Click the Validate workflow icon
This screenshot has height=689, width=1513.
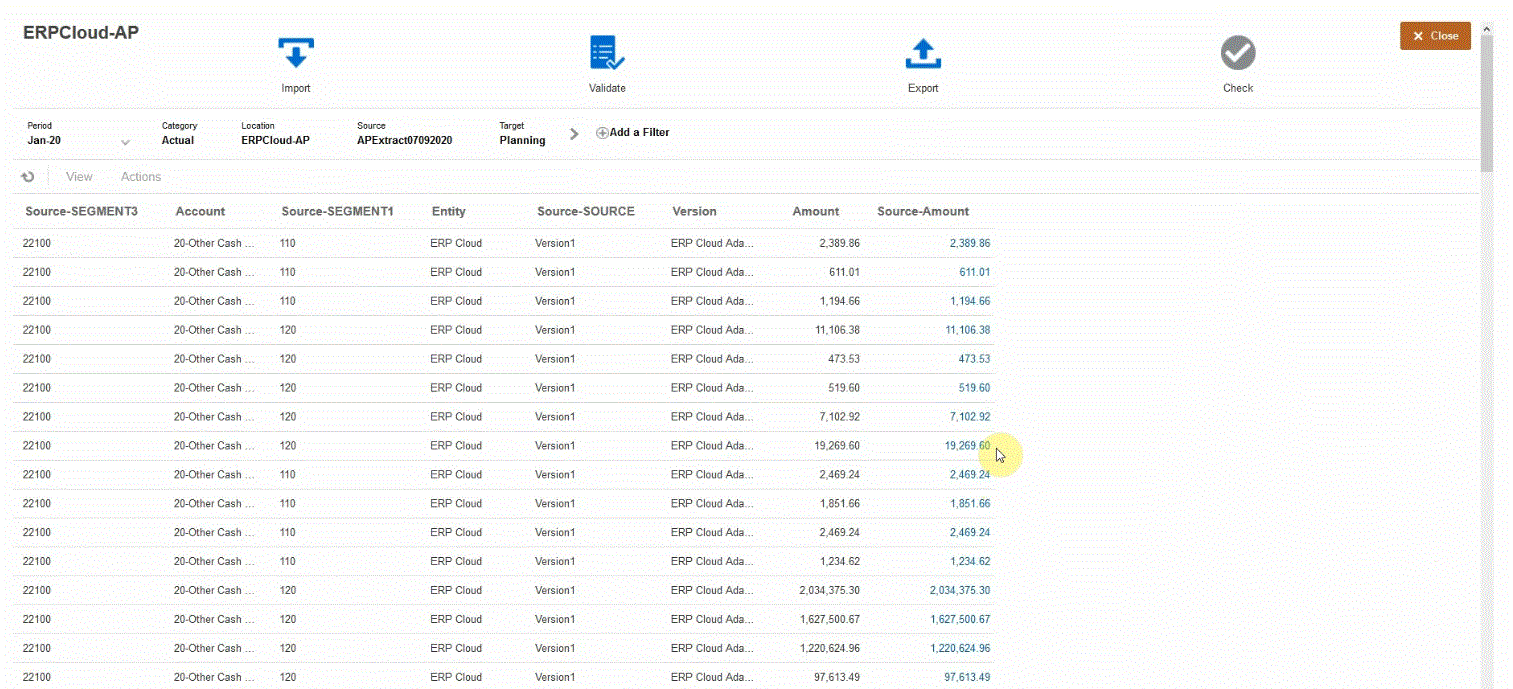607,54
